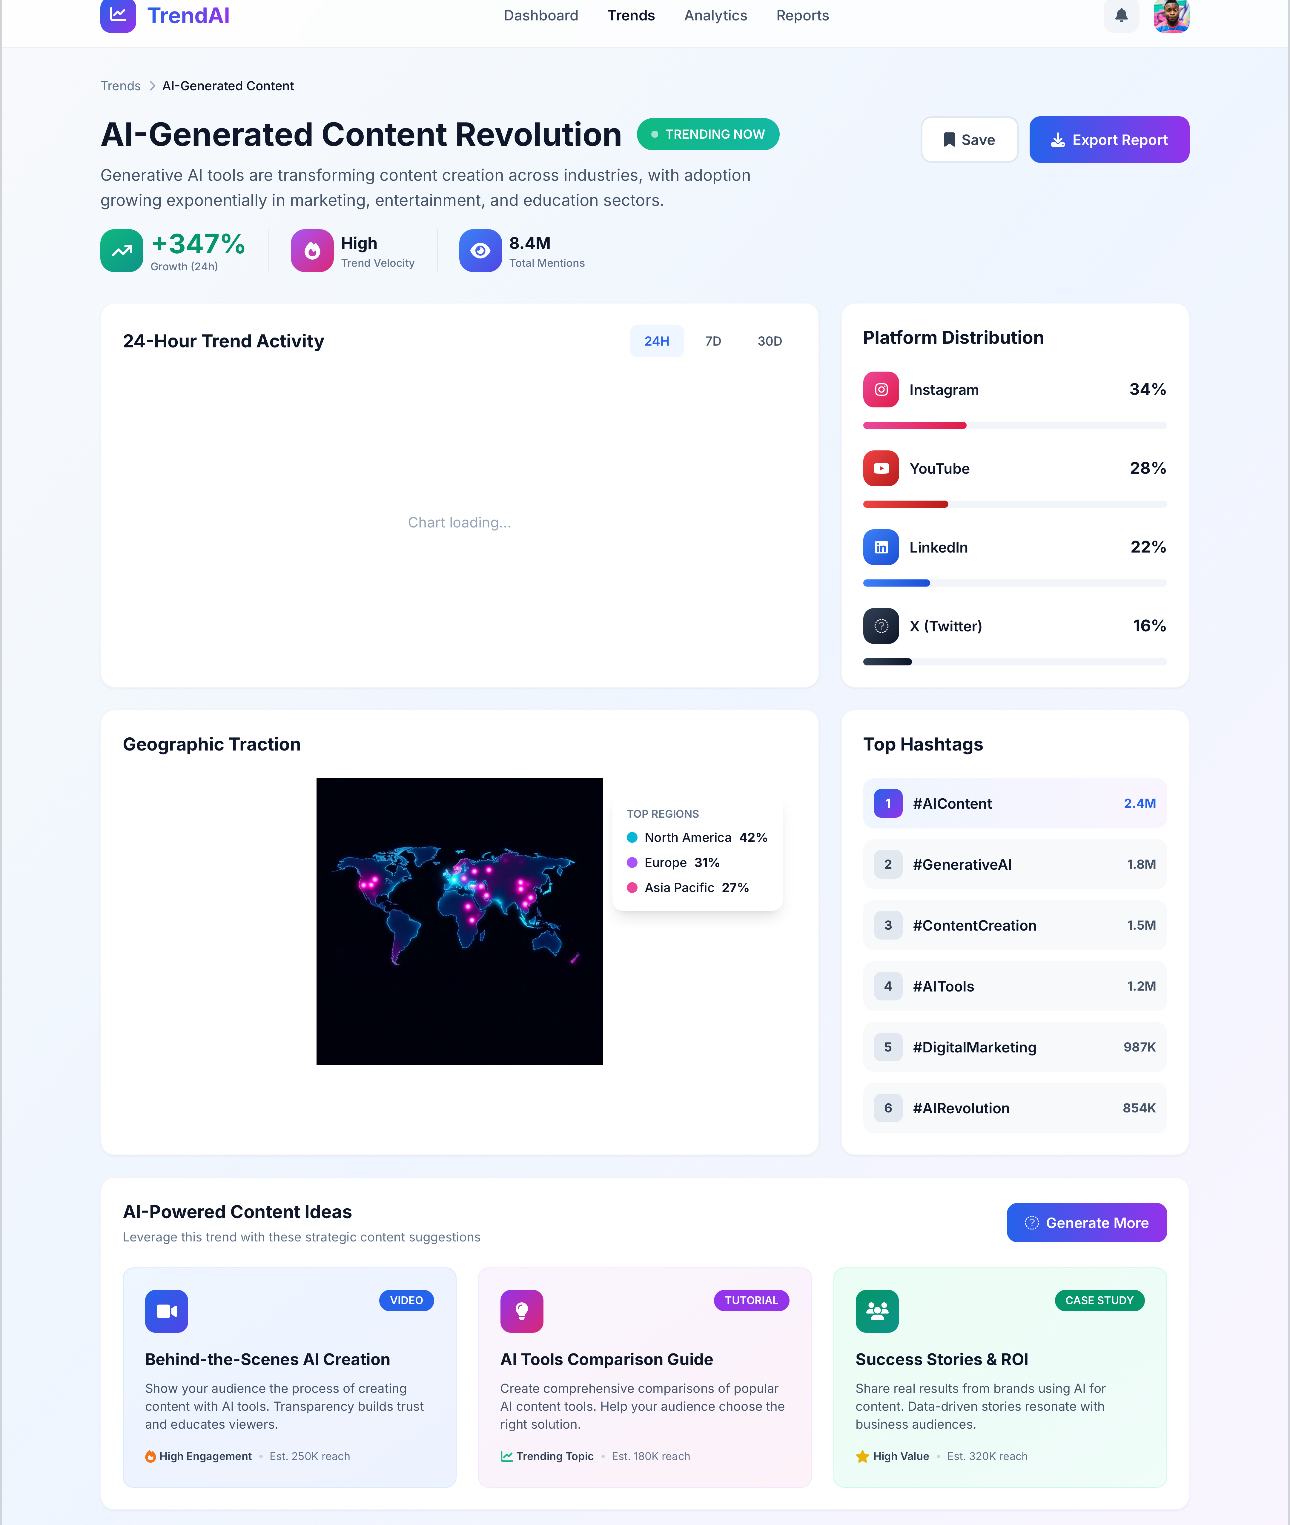The width and height of the screenshot is (1290, 1525).
Task: Click the notification bell icon
Action: pos(1121,15)
